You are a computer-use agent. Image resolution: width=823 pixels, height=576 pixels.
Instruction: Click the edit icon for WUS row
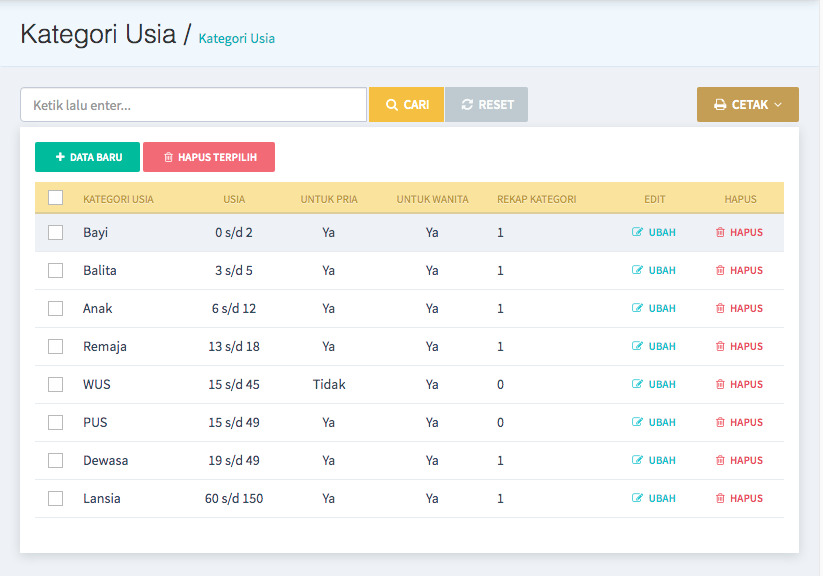click(x=637, y=385)
